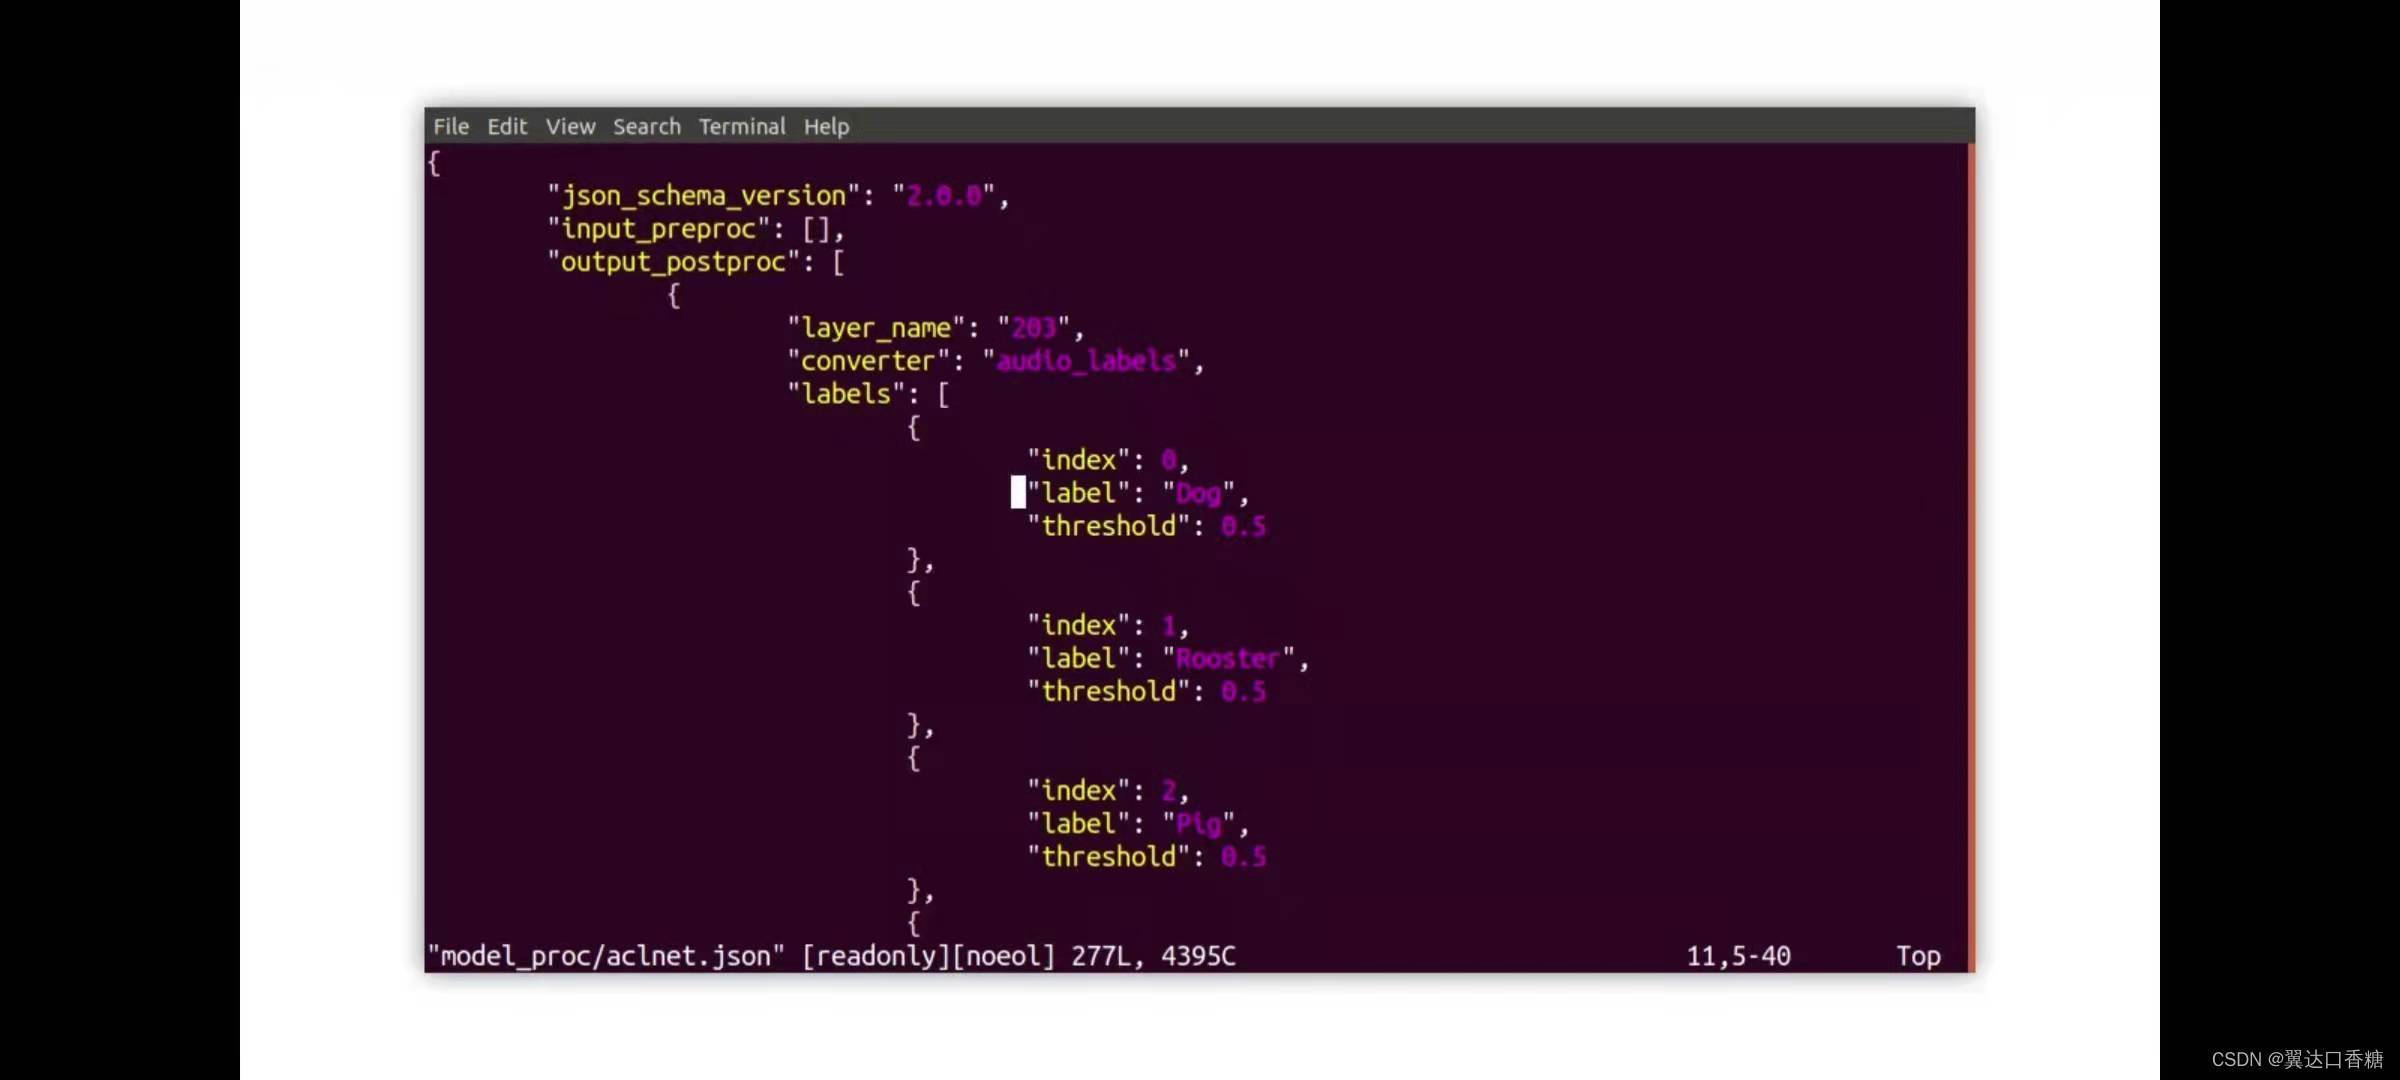Image resolution: width=2400 pixels, height=1080 pixels.
Task: Click the "Rooster" label value
Action: click(1228, 659)
